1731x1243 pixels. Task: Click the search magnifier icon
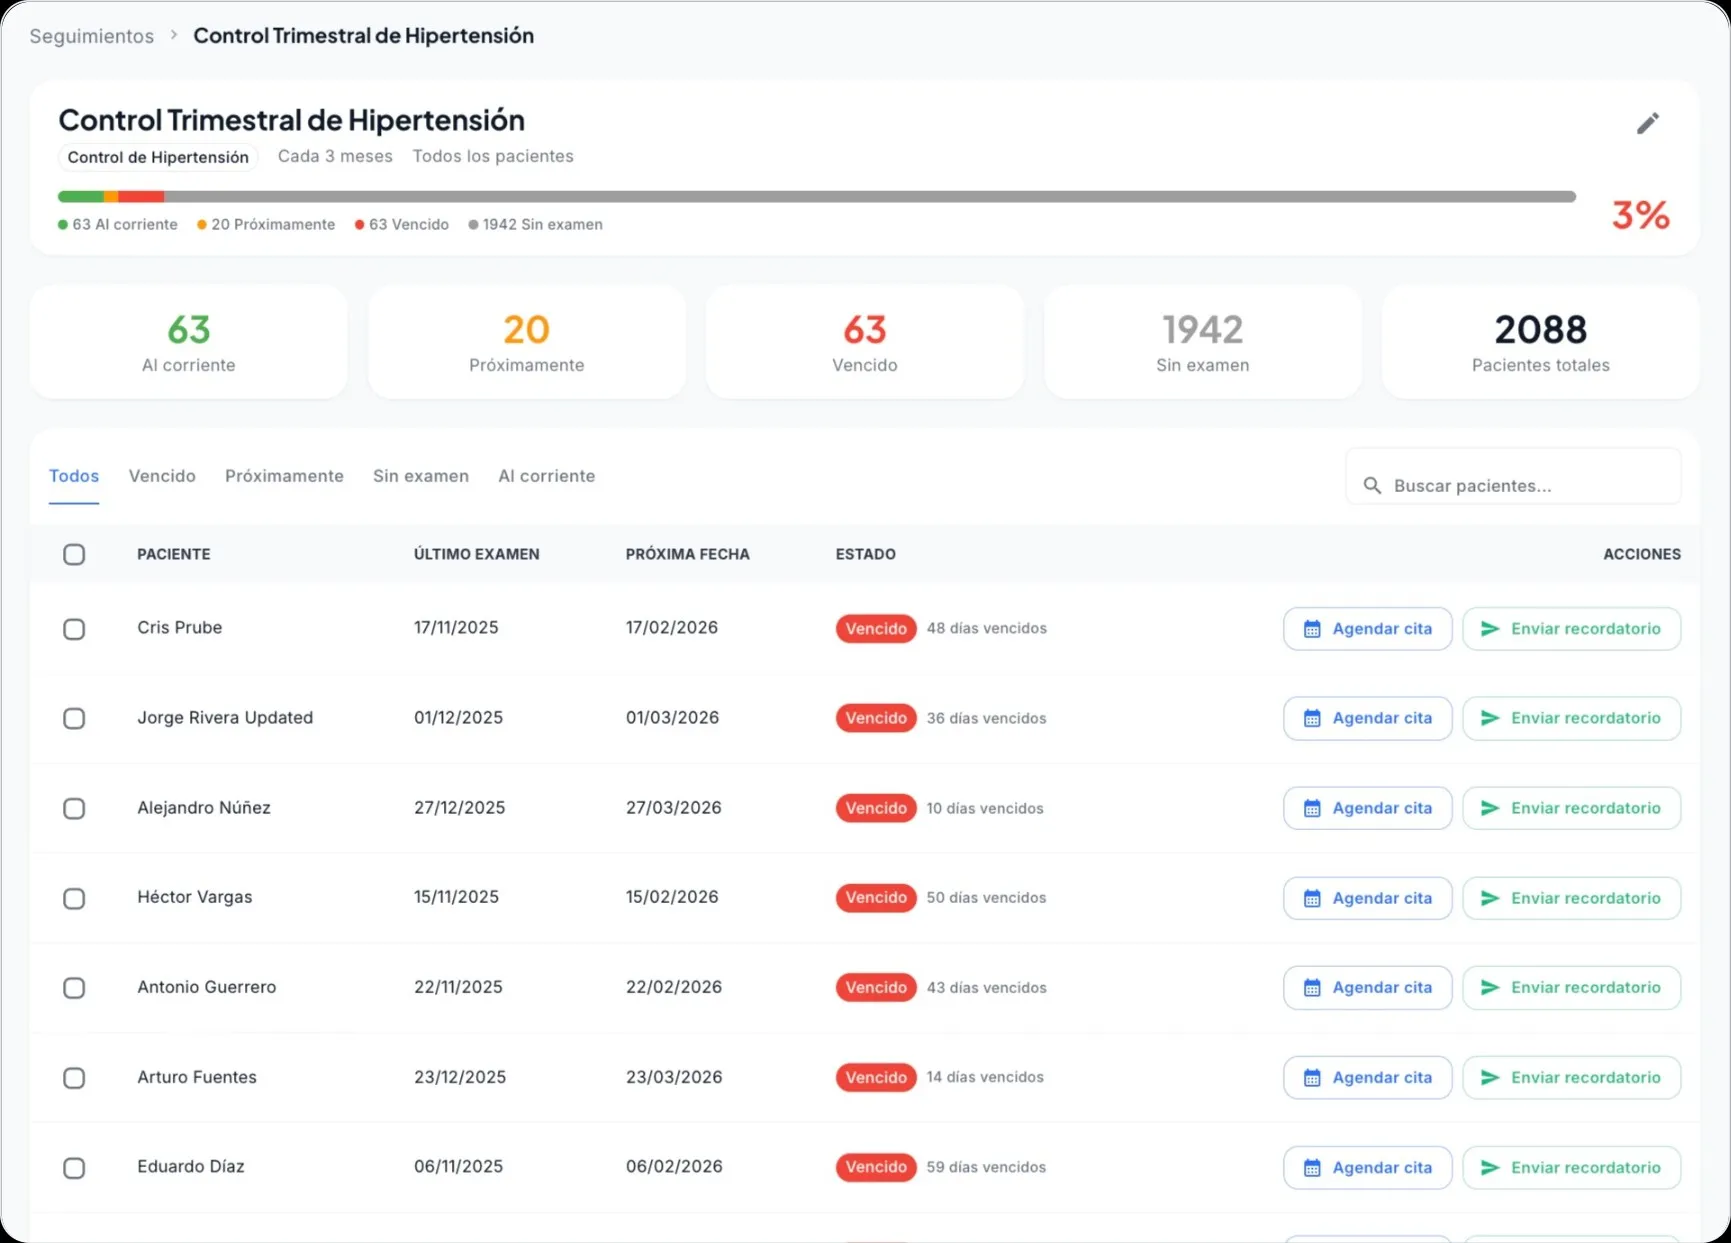point(1372,486)
